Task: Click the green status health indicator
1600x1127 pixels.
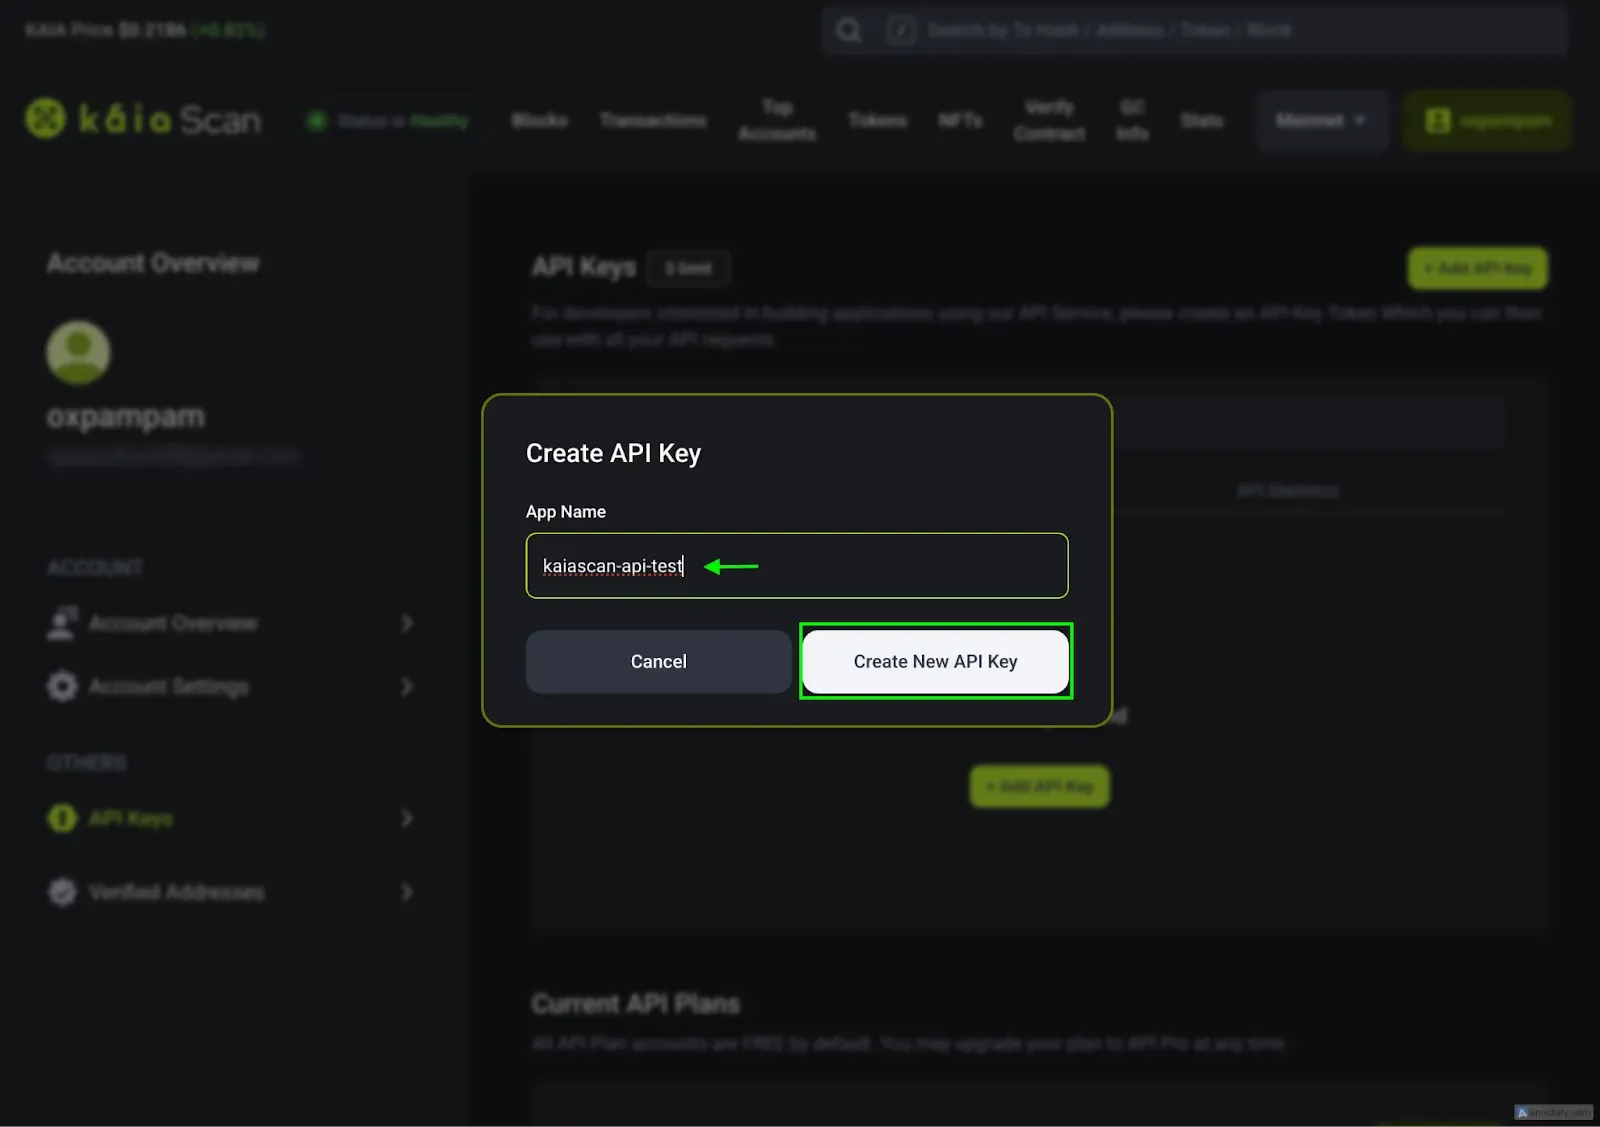Action: [317, 121]
